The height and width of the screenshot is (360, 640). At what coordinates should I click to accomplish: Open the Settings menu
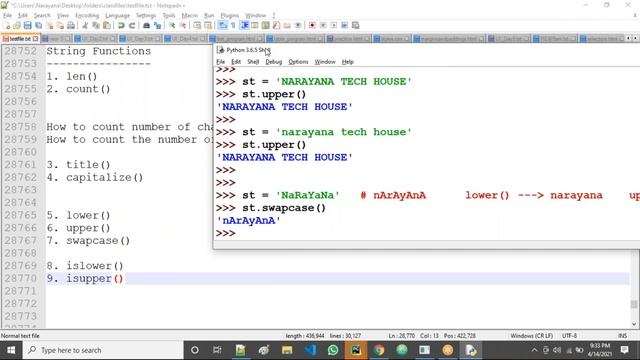pyautogui.click(x=146, y=16)
